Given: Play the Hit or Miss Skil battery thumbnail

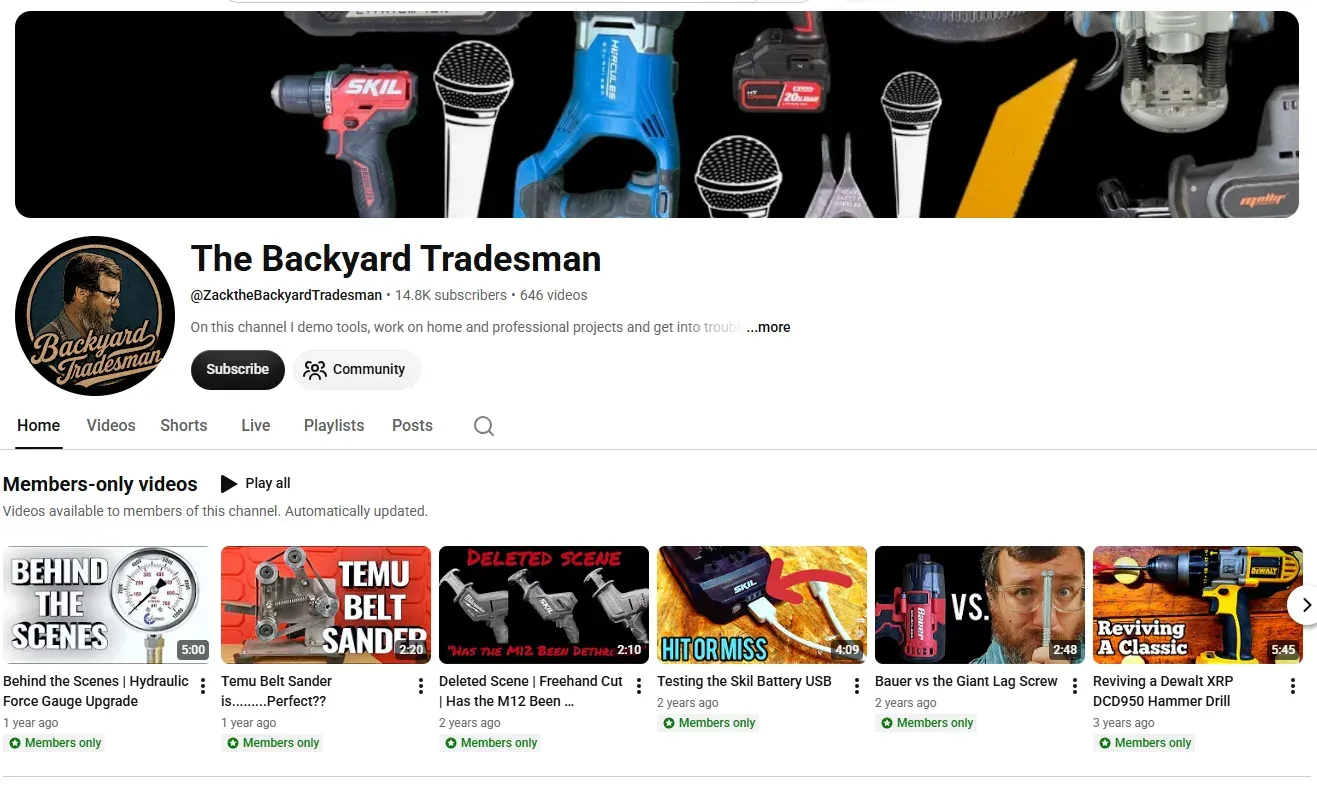Looking at the screenshot, I should (762, 604).
